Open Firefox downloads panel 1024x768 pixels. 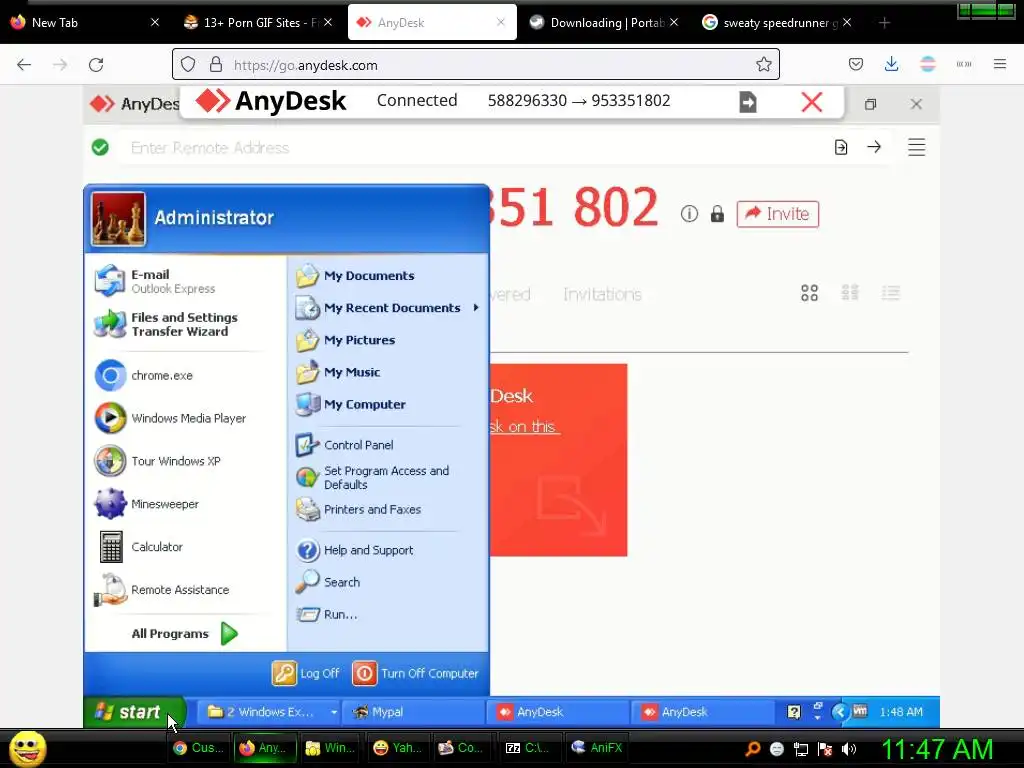pos(891,65)
